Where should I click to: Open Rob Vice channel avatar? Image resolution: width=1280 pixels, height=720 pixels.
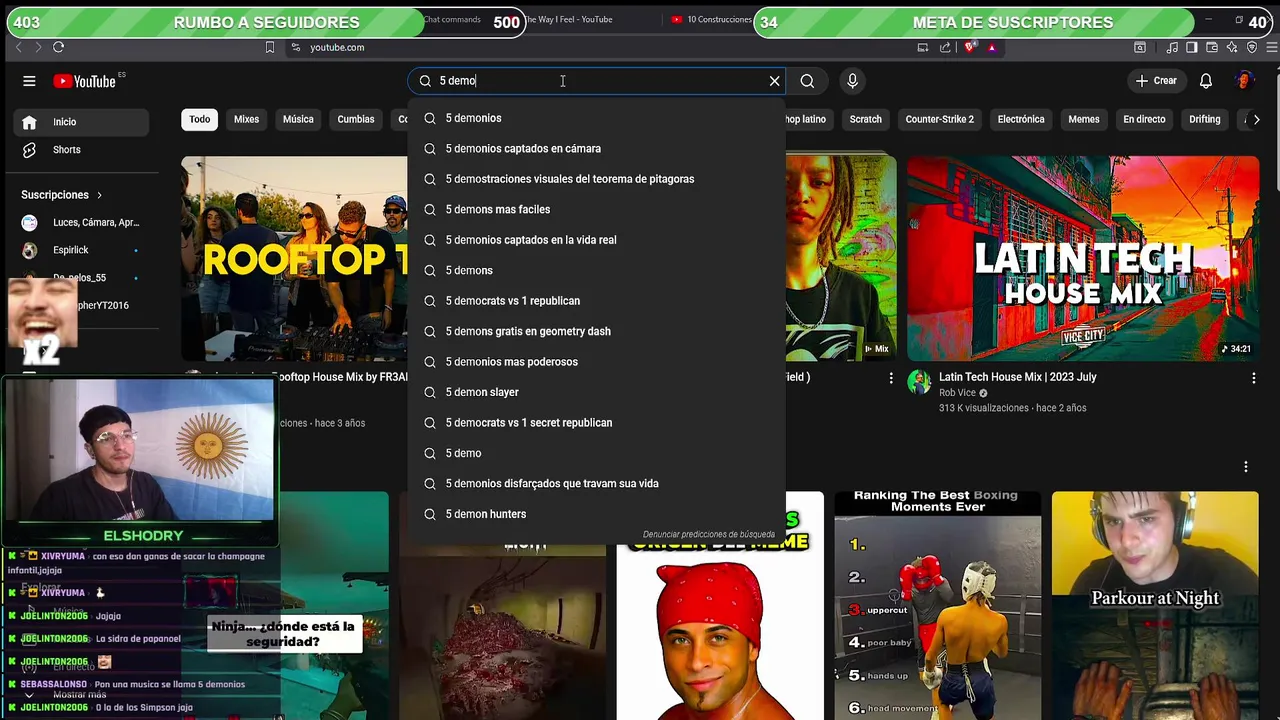(919, 381)
